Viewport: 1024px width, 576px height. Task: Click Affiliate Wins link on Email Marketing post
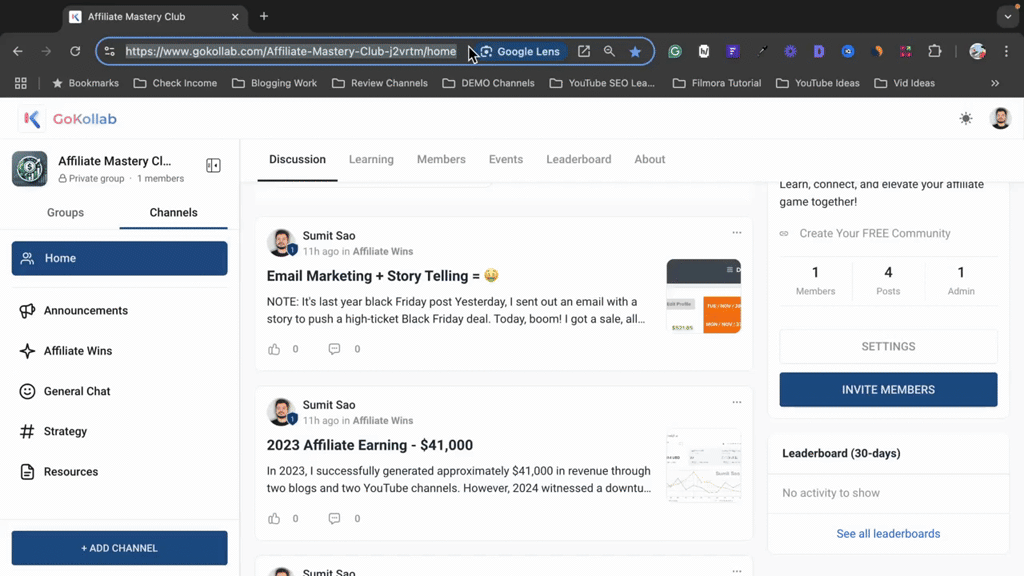pyautogui.click(x=383, y=251)
